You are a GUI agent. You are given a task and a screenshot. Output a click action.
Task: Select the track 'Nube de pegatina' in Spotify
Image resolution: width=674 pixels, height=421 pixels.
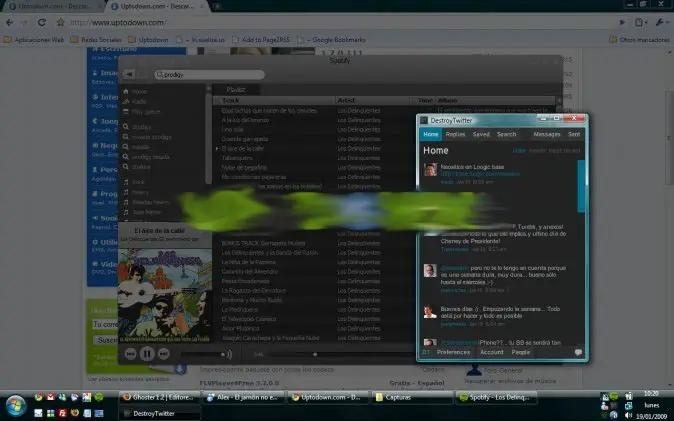pos(244,167)
